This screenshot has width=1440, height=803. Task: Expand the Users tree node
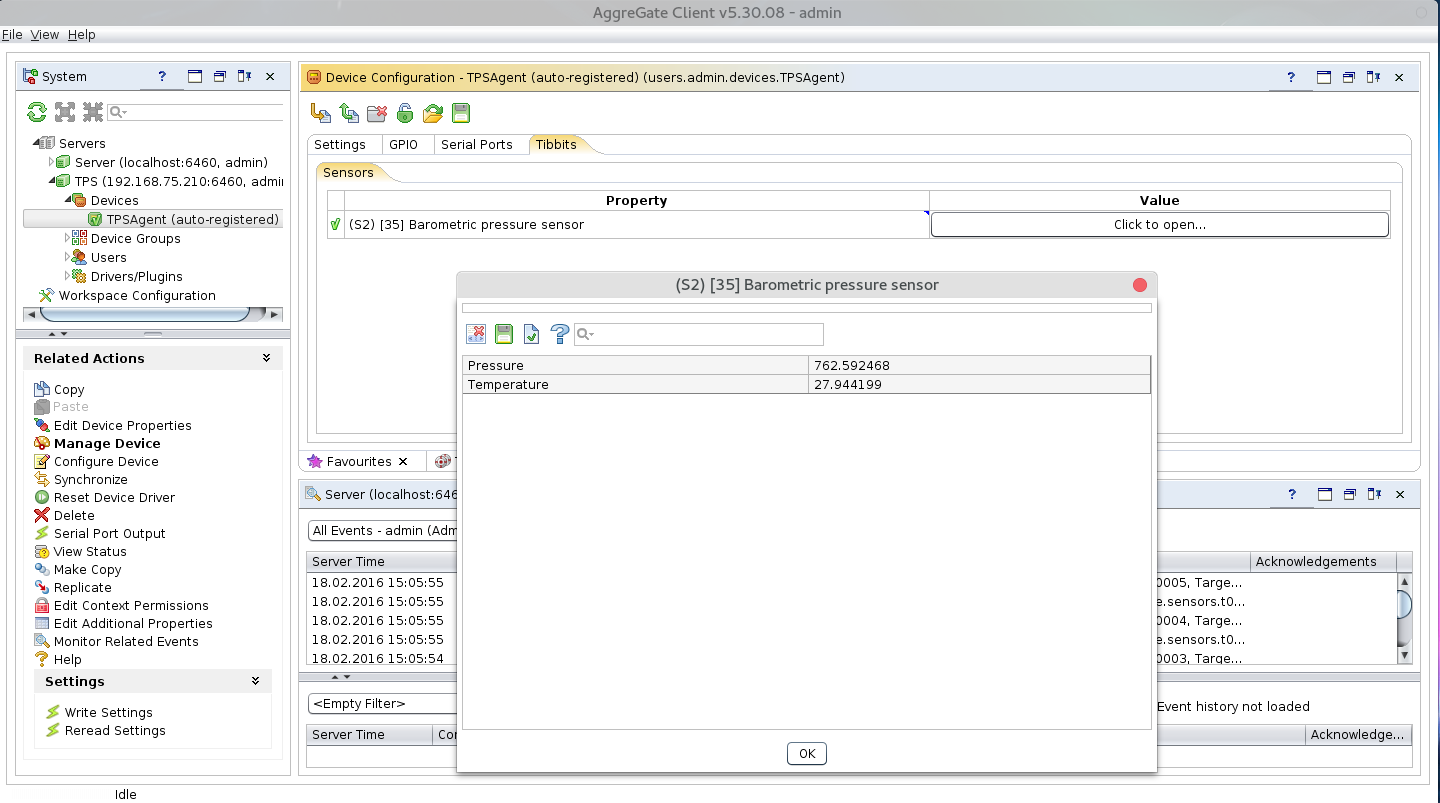[x=68, y=257]
